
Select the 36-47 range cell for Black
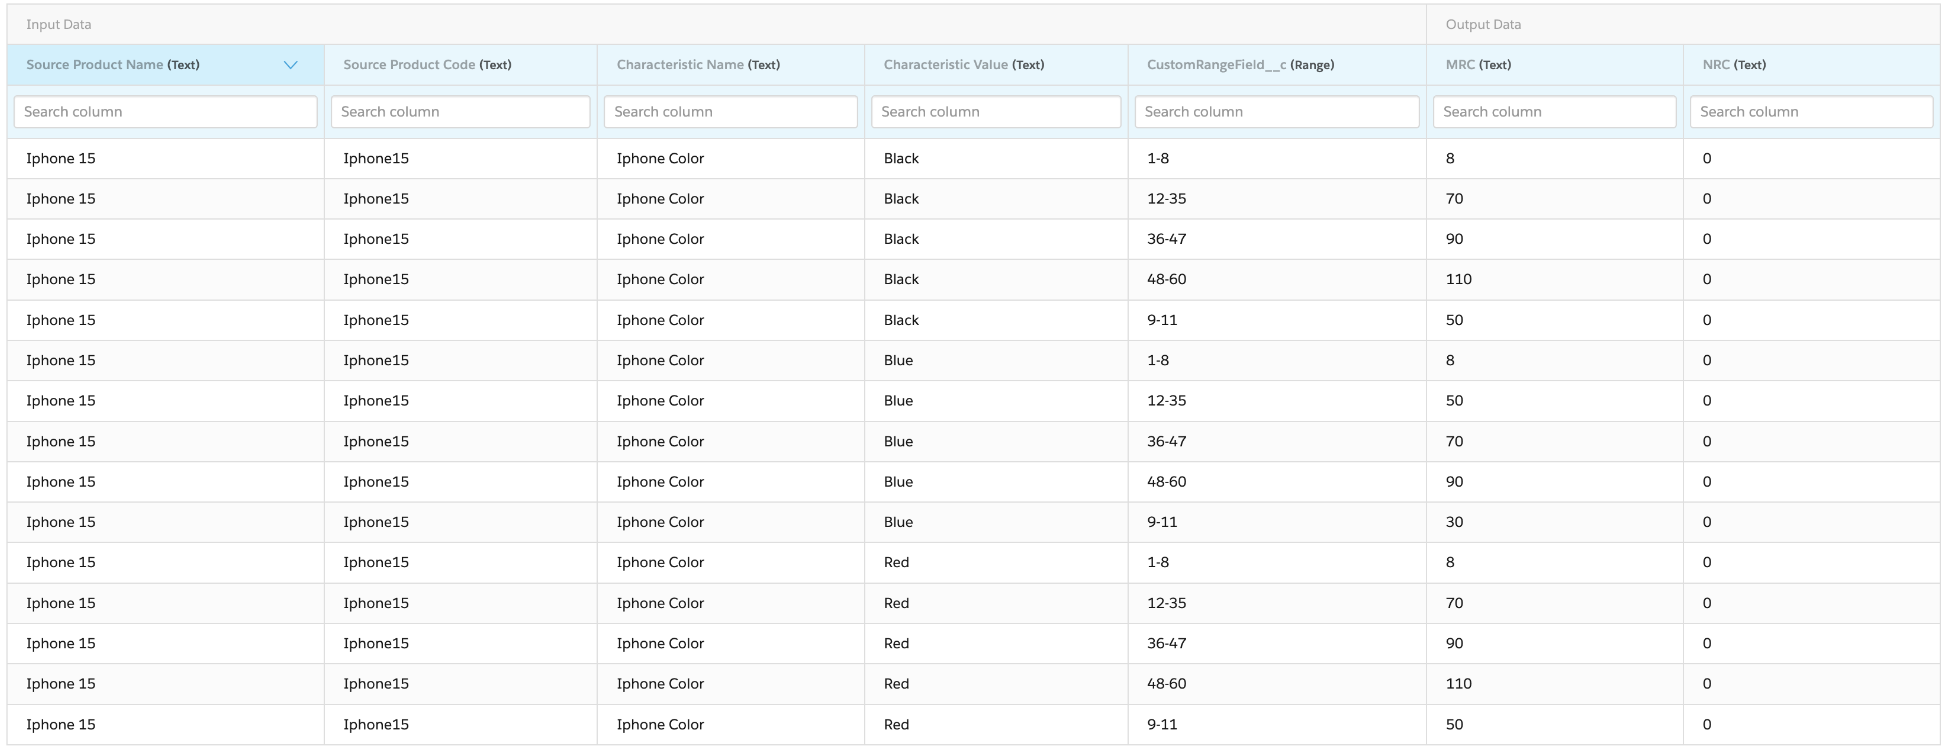click(1277, 239)
